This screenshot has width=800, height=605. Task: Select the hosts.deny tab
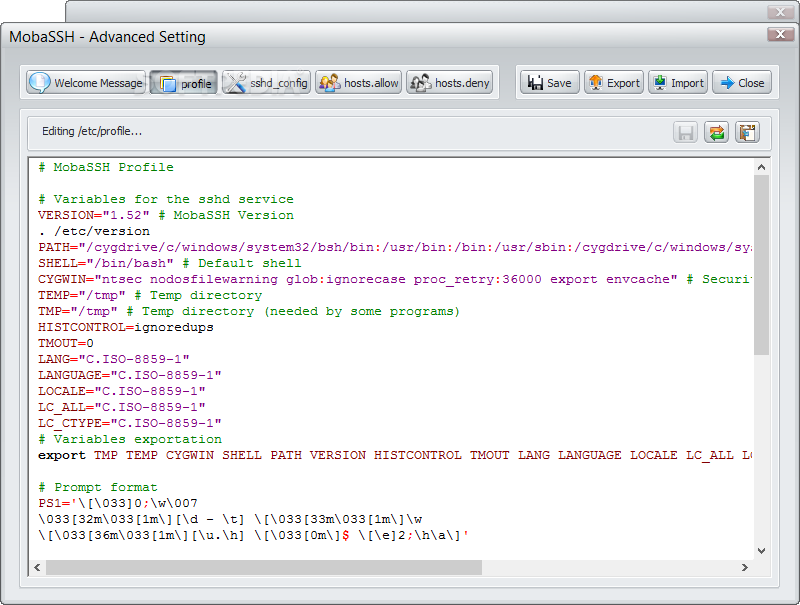coord(449,83)
